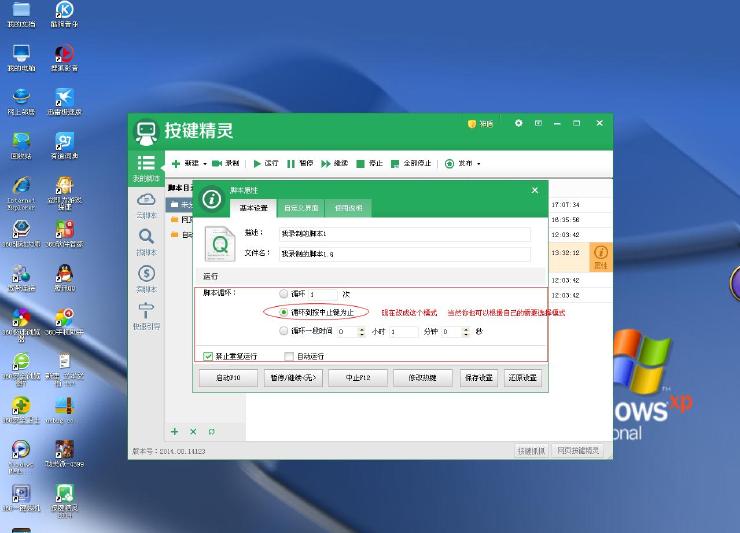Screen dimensions: 740x533
Task: Enable the 自动运行 checkbox
Action: tap(289, 356)
